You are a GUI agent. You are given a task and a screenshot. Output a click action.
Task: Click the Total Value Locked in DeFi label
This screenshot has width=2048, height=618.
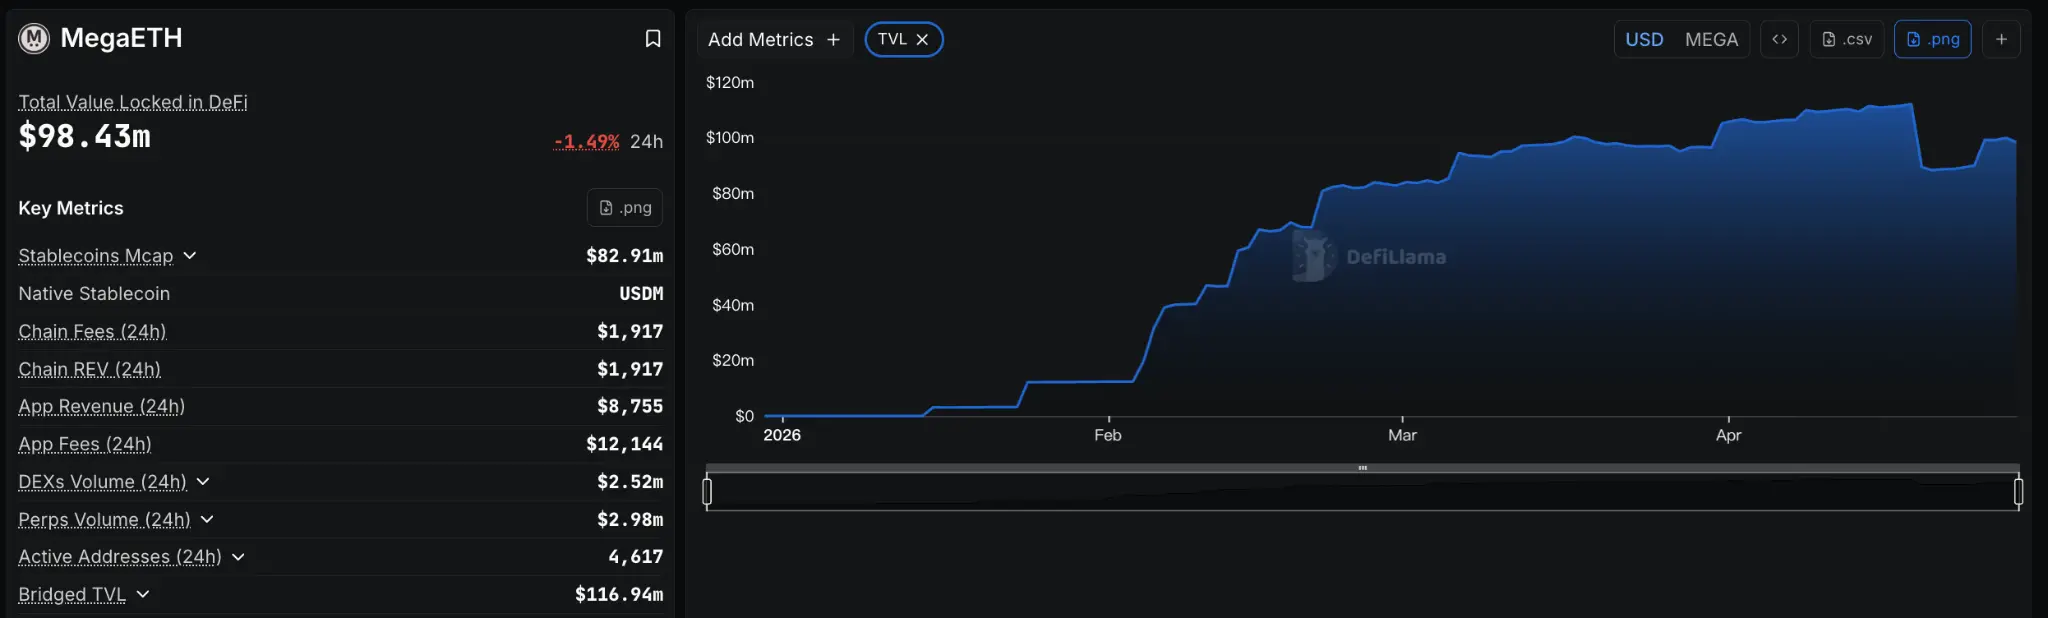click(x=133, y=102)
